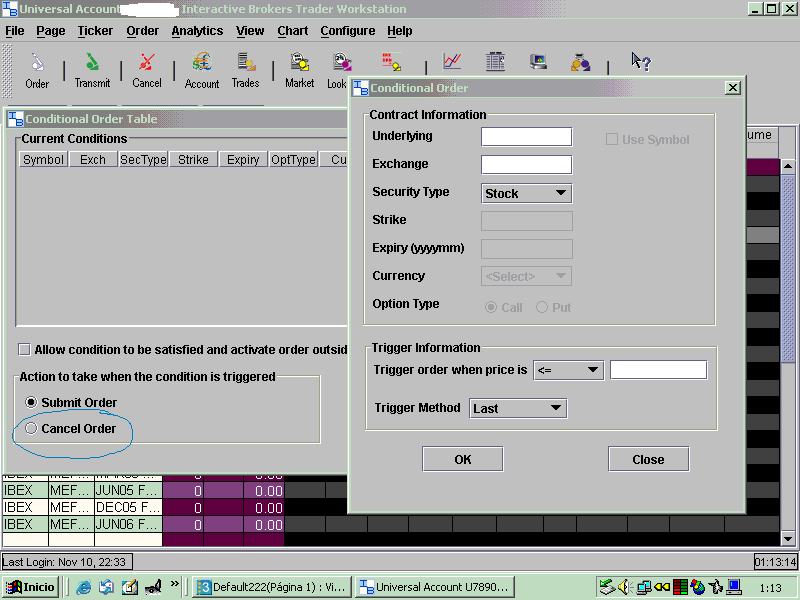Open the Page menu

click(51, 31)
